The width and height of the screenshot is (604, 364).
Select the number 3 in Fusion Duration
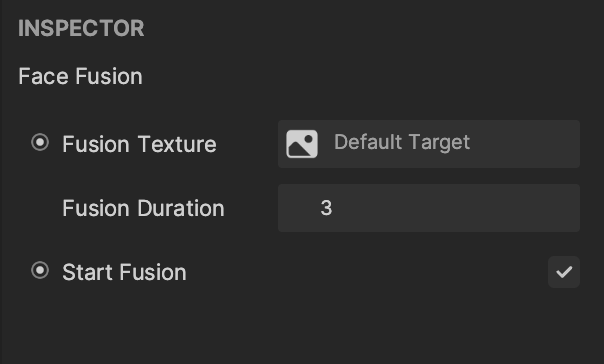point(326,208)
